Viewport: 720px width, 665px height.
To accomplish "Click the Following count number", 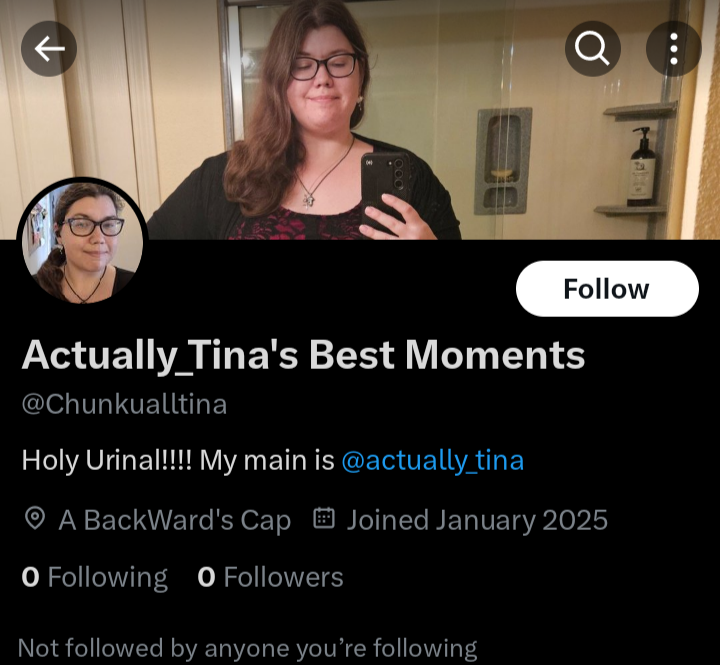I will click(30, 577).
